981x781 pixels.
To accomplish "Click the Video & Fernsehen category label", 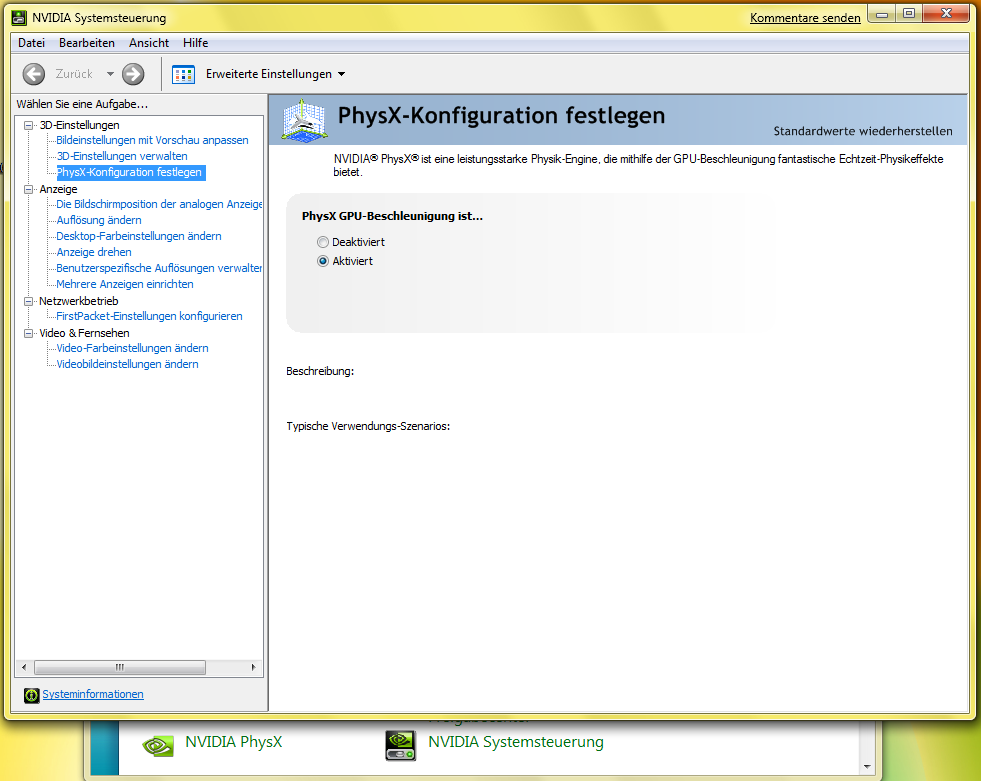I will (84, 333).
